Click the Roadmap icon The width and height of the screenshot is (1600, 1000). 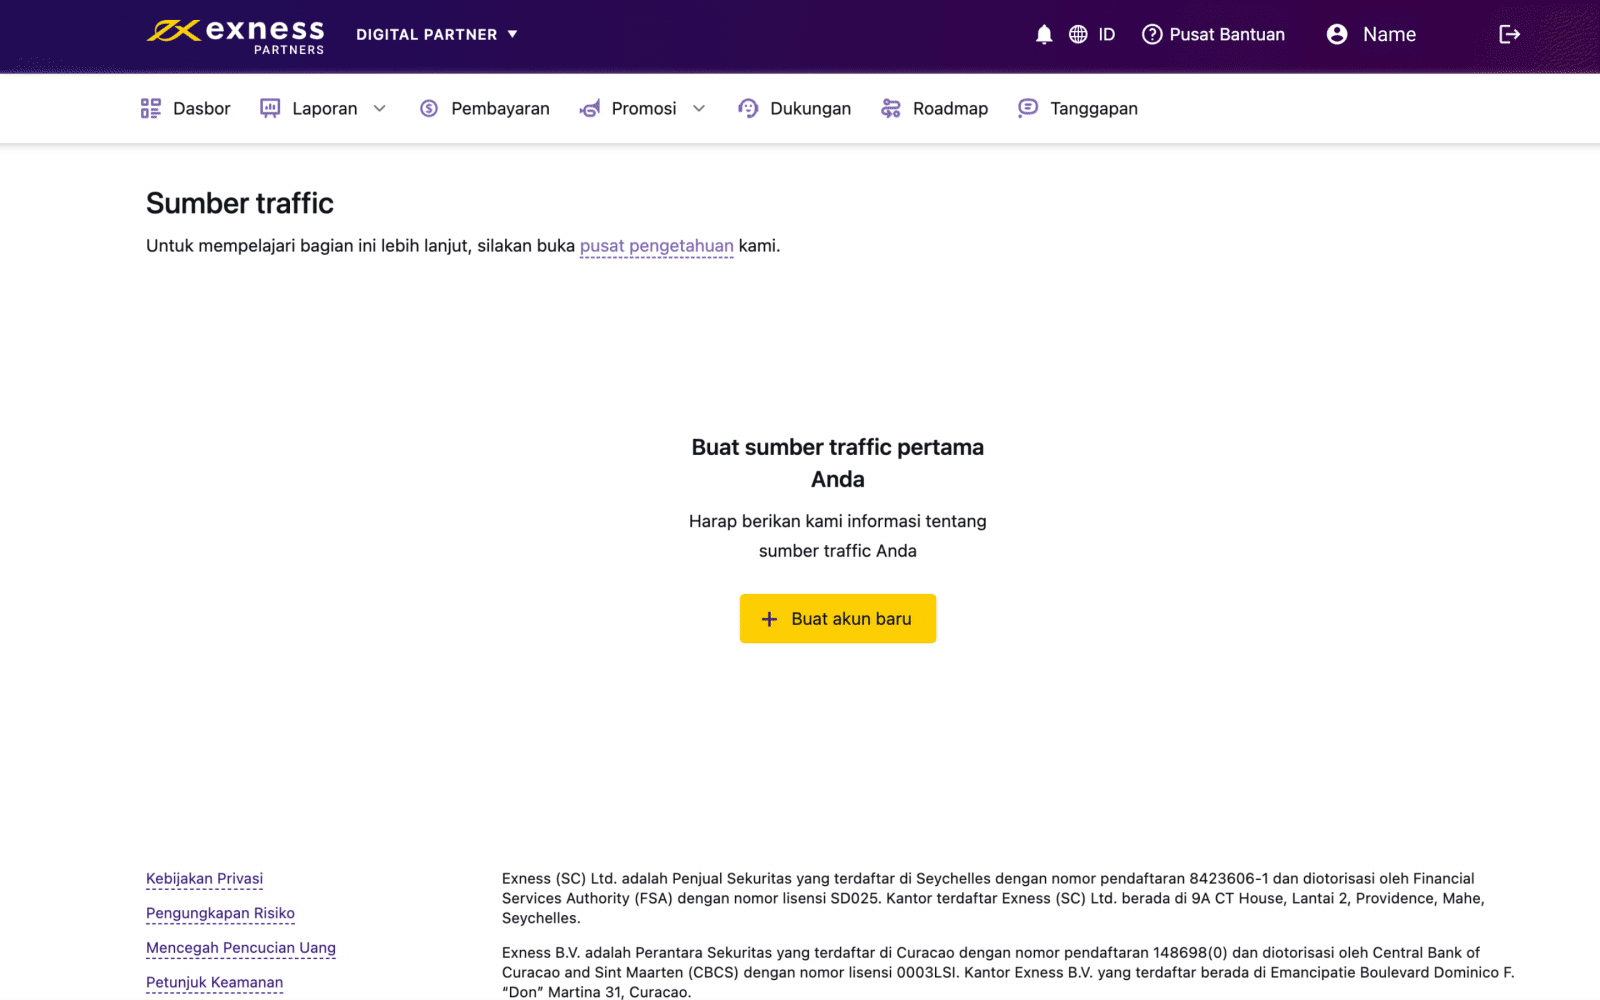click(x=891, y=108)
